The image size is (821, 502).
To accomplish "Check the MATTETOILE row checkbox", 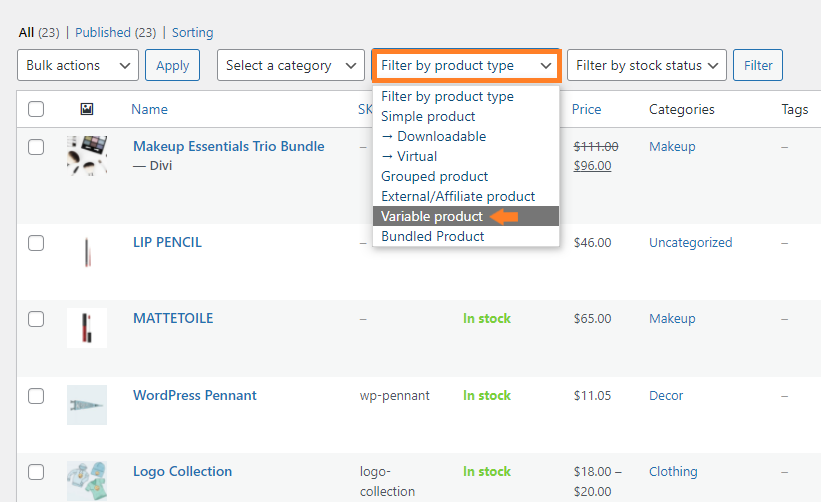I will click(36, 319).
